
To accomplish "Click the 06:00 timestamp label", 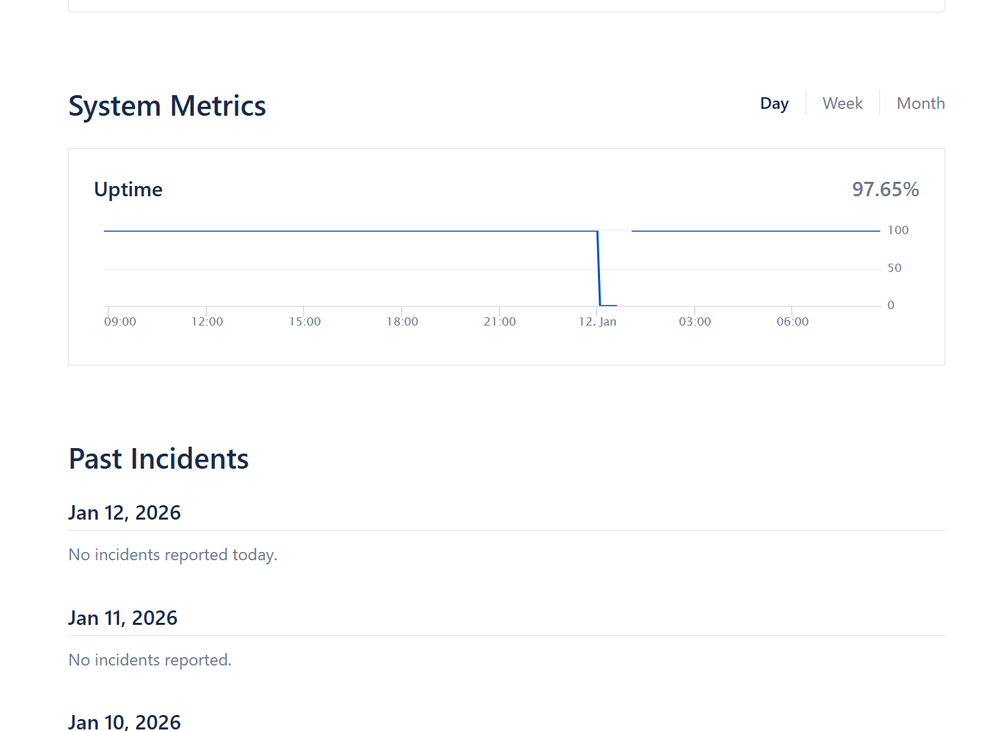I will [792, 321].
